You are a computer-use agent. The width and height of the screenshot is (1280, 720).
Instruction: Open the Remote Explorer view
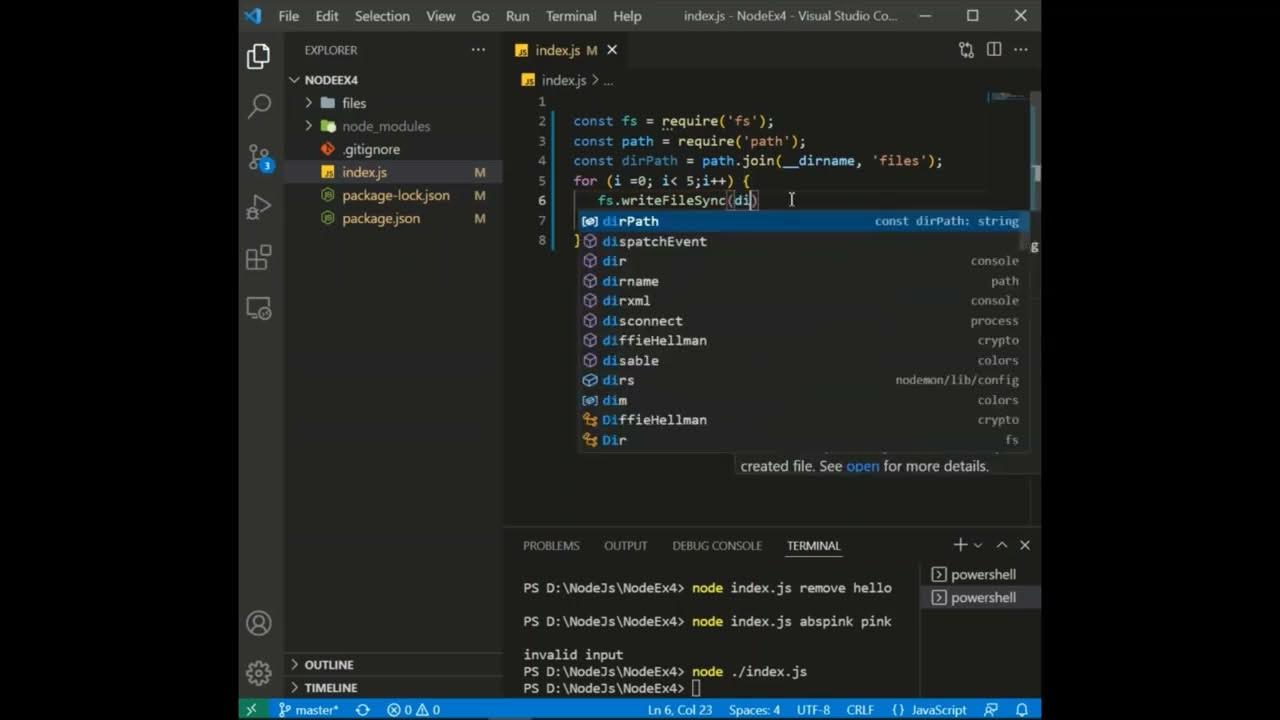coord(259,308)
